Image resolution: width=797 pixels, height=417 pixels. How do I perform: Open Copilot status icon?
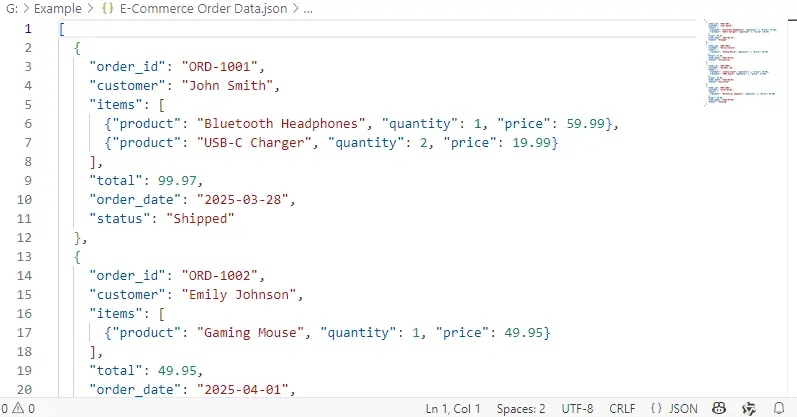click(719, 408)
